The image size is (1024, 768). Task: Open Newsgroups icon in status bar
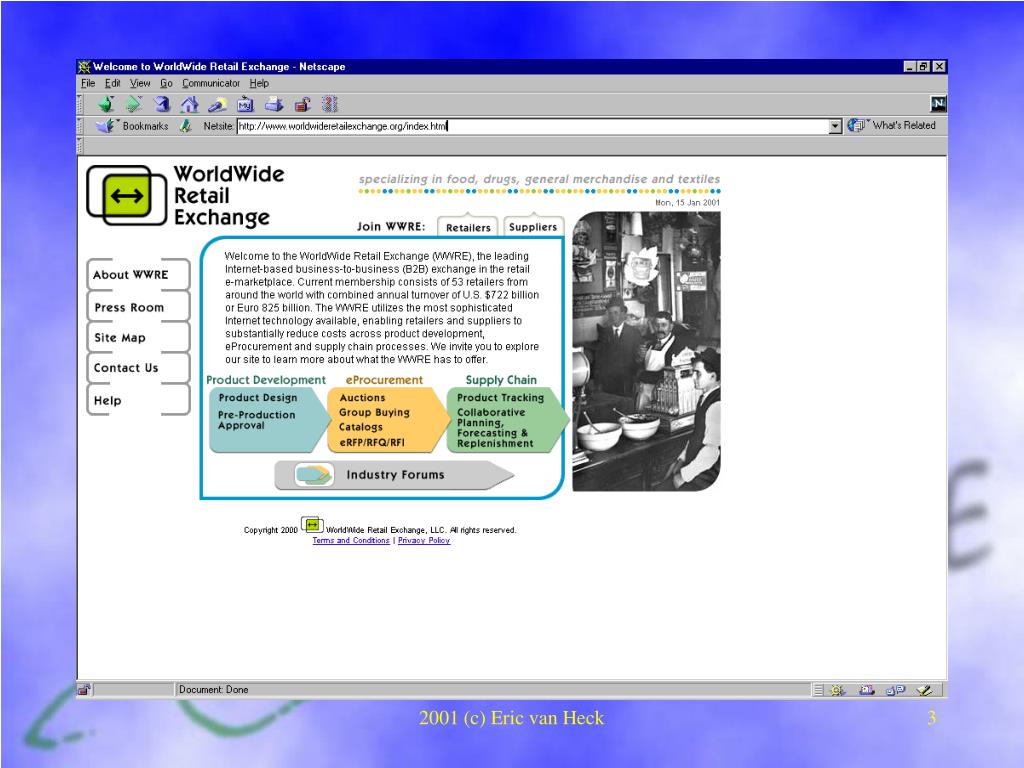click(x=895, y=690)
